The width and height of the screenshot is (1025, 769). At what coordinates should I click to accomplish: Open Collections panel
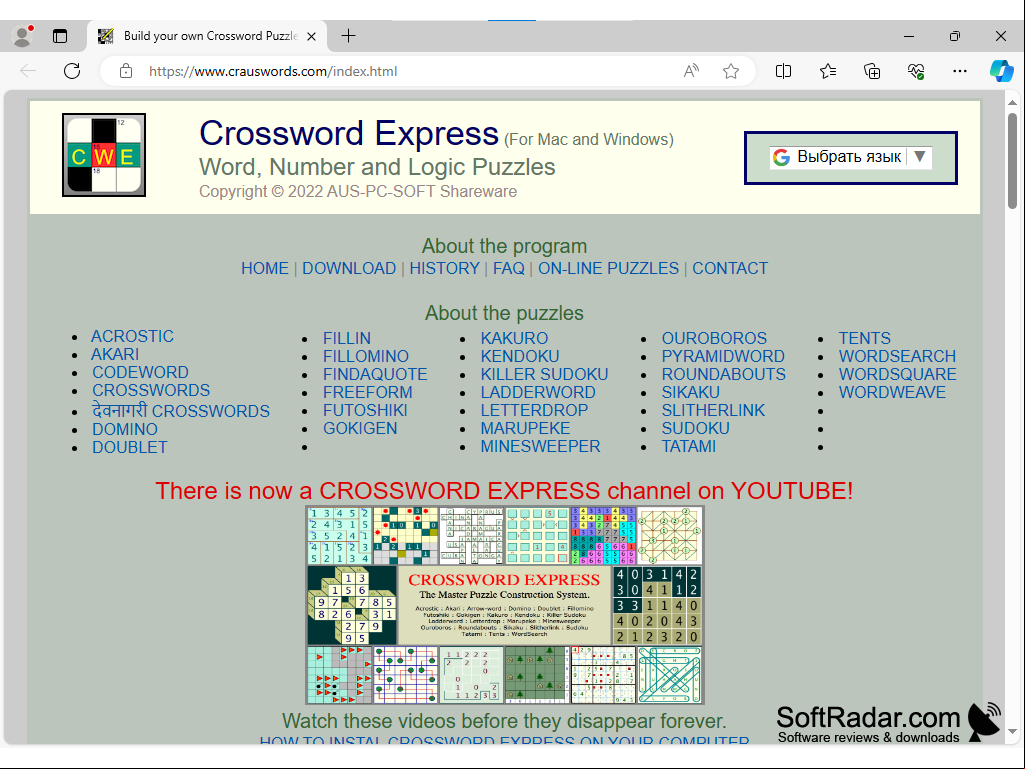tap(872, 71)
